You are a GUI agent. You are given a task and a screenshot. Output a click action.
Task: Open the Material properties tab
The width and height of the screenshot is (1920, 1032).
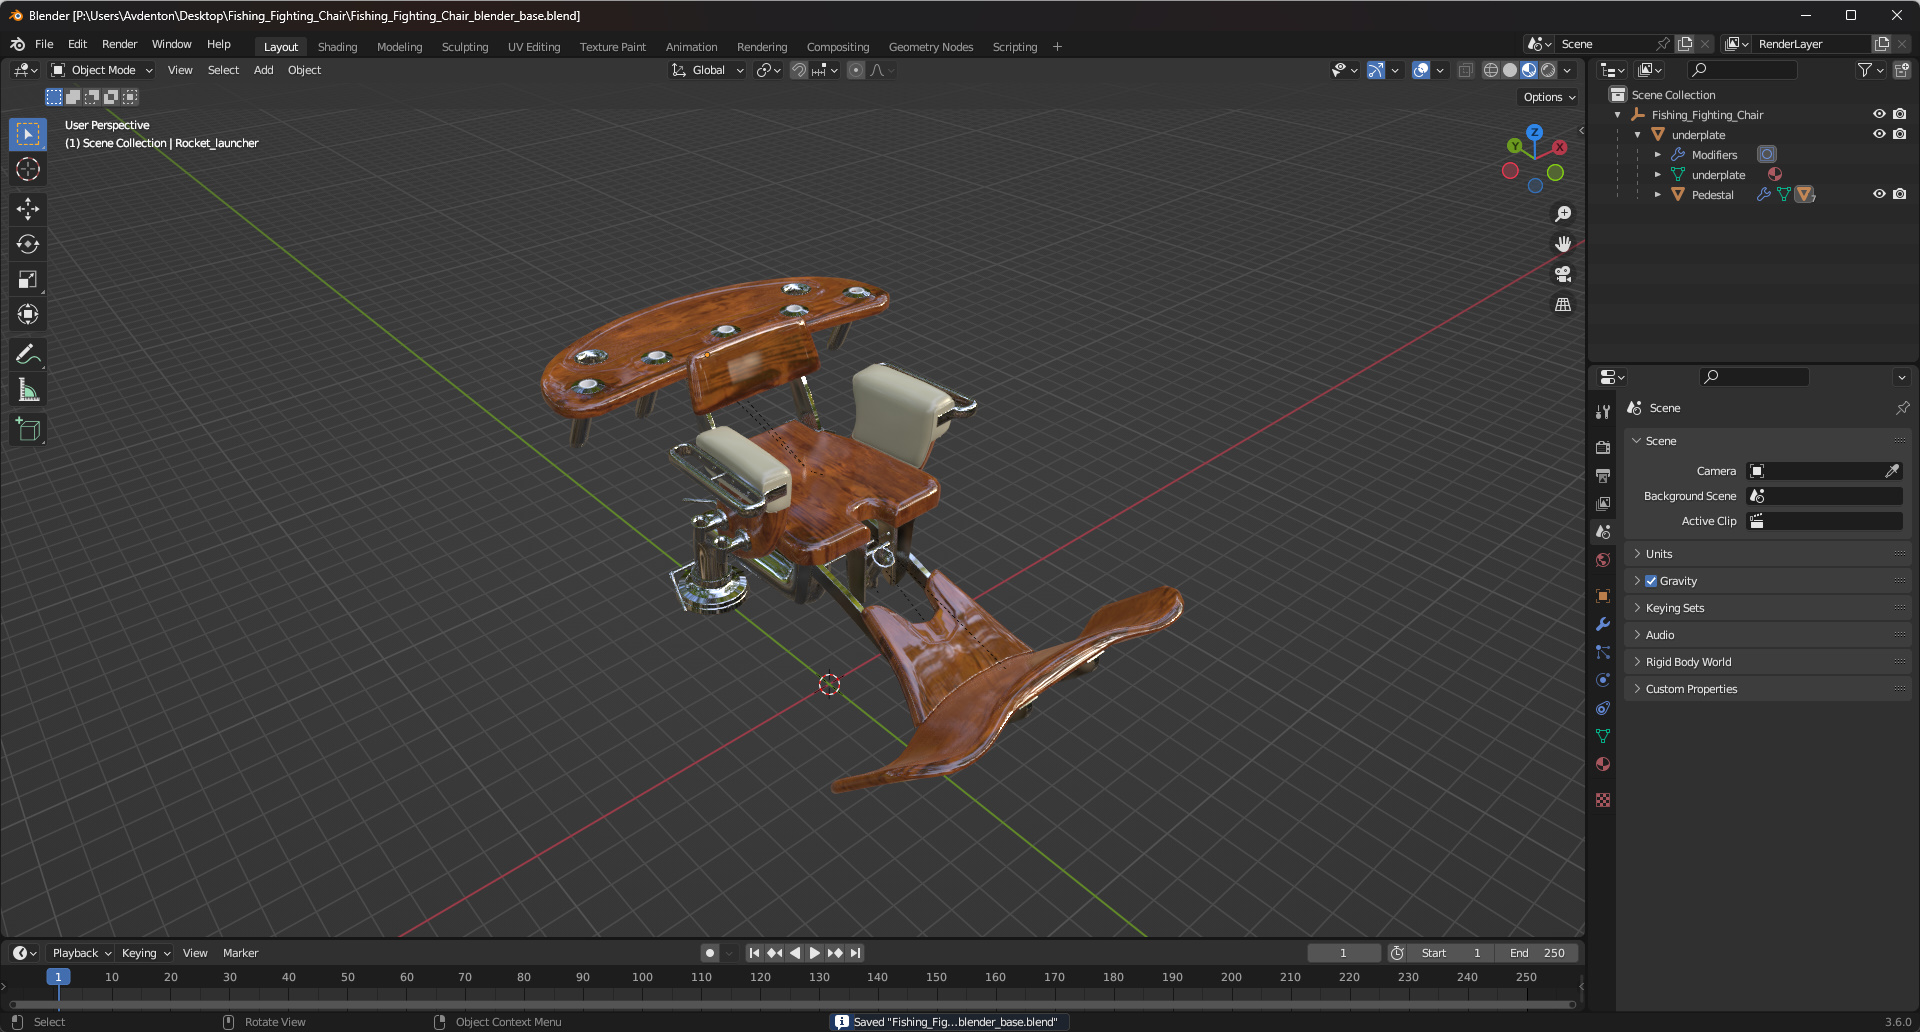(1603, 764)
